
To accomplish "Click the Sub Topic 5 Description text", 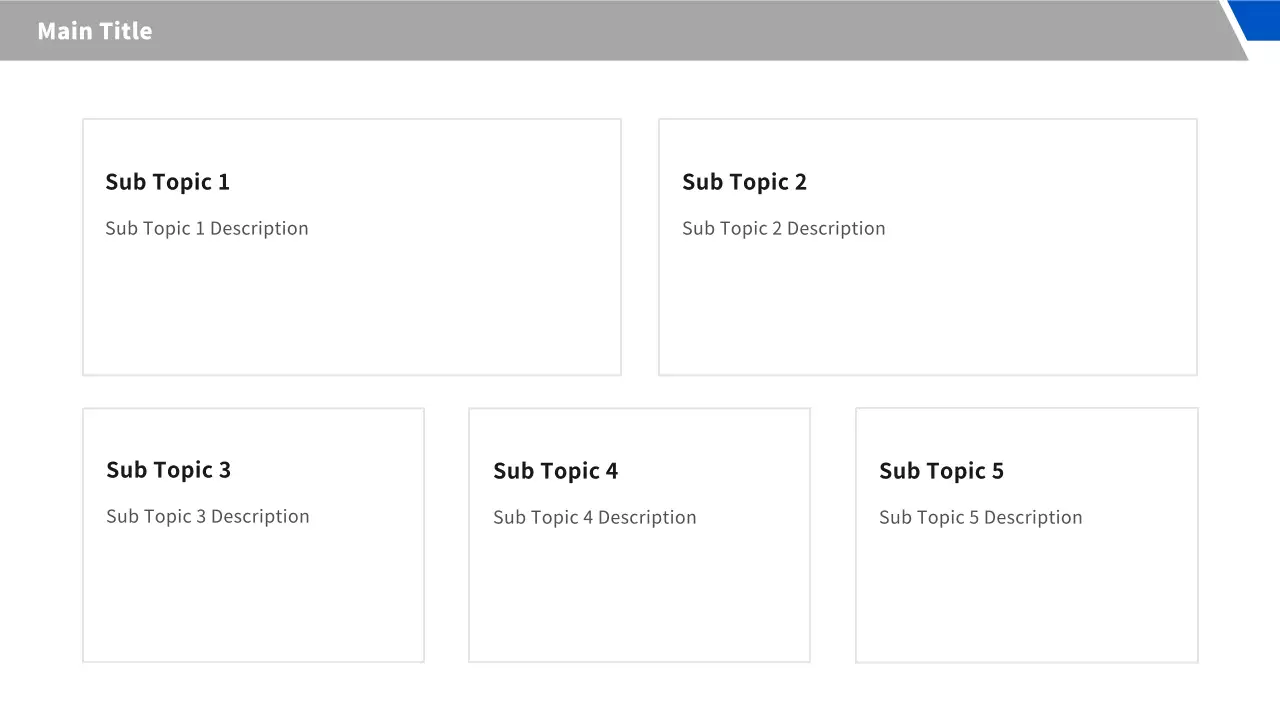I will tap(980, 518).
